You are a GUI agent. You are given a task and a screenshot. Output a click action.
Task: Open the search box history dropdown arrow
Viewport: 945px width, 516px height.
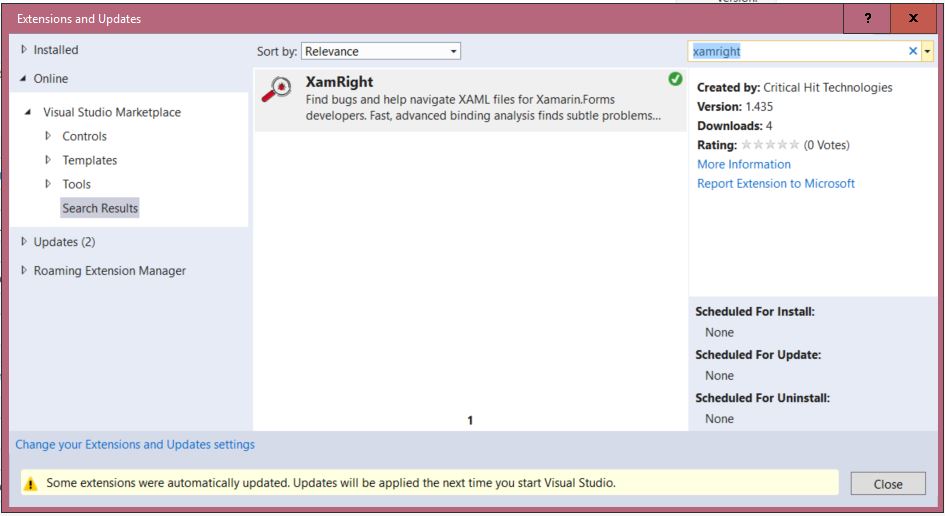click(x=927, y=52)
